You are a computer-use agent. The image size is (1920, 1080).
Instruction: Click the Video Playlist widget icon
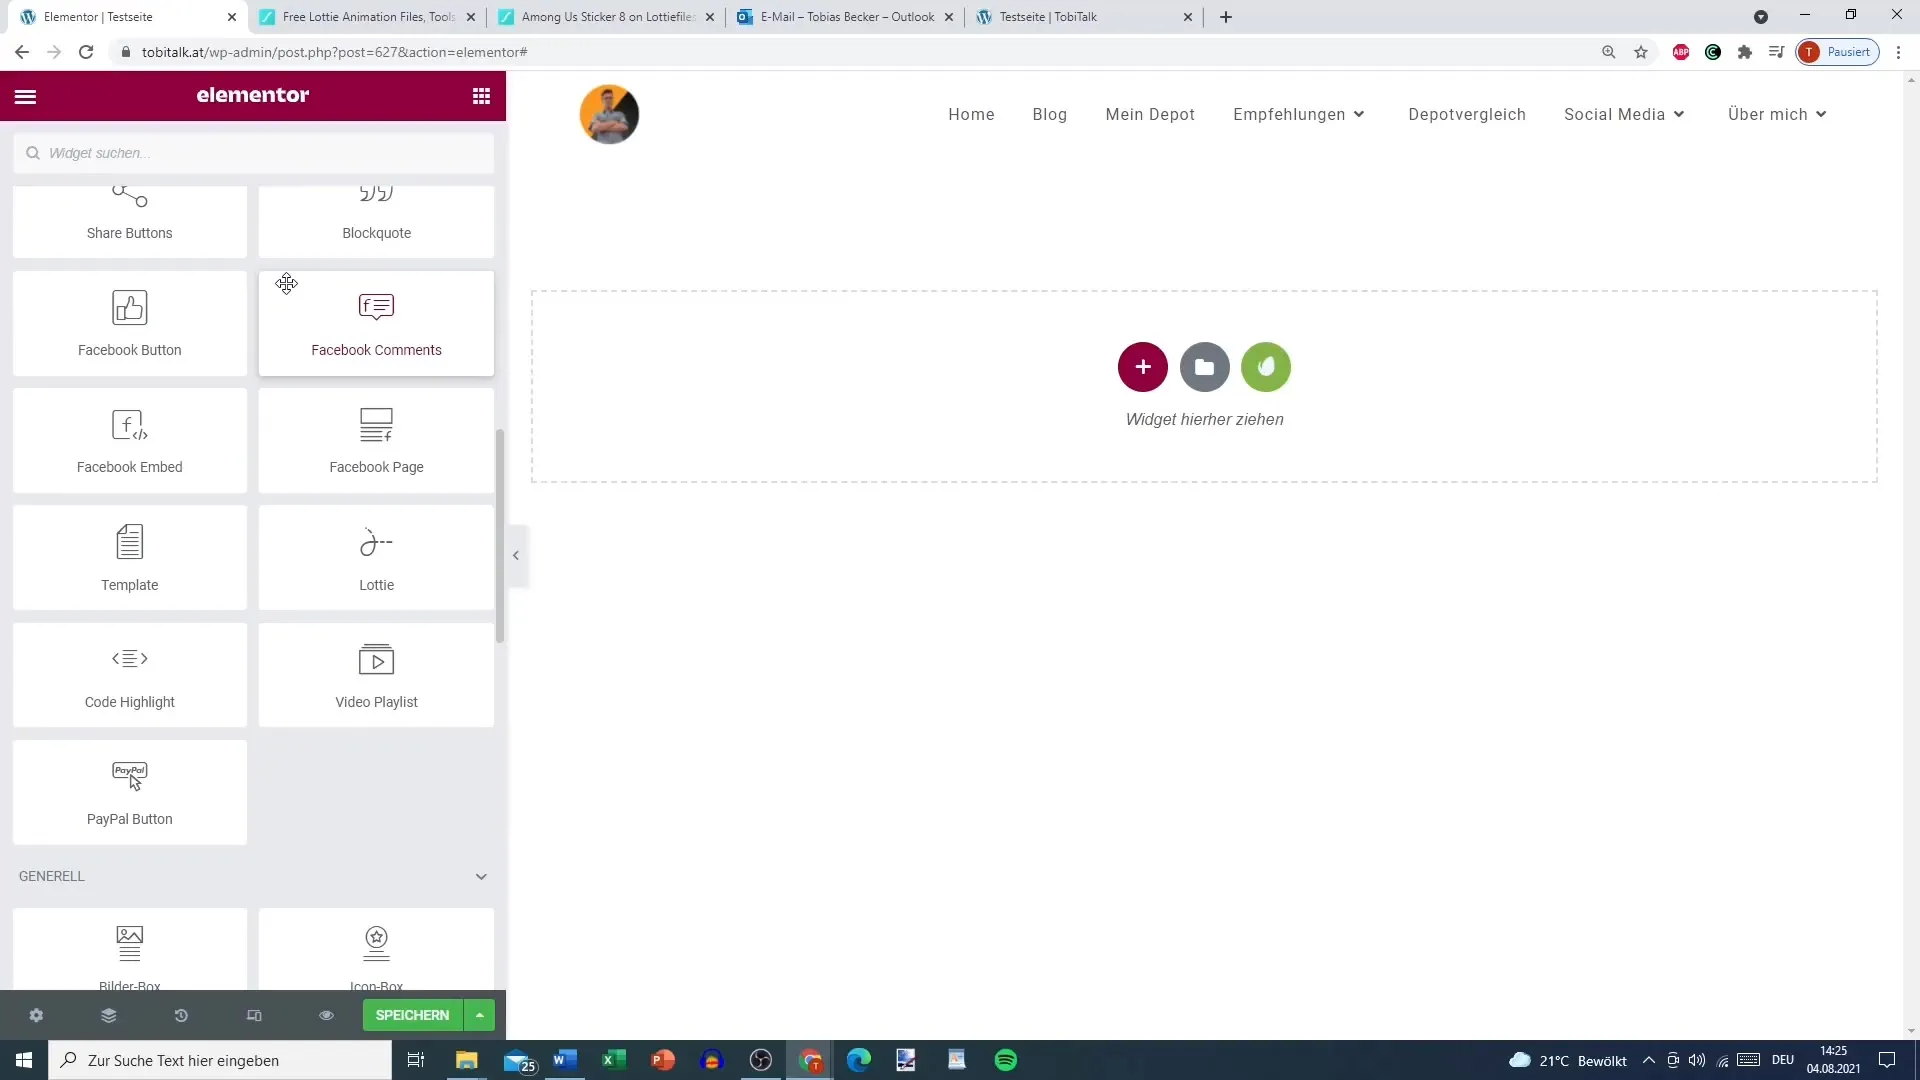click(x=376, y=659)
